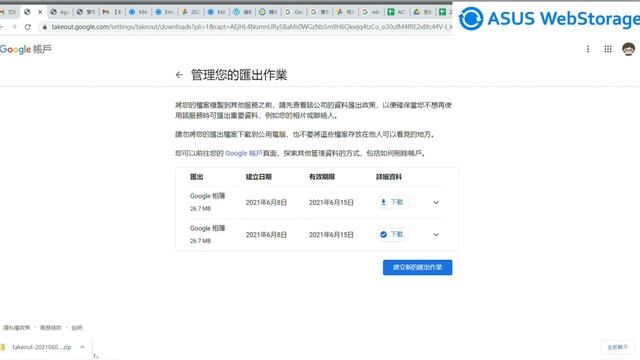Click the 建立日期 column header
The height and width of the screenshot is (360, 640).
pyautogui.click(x=259, y=177)
